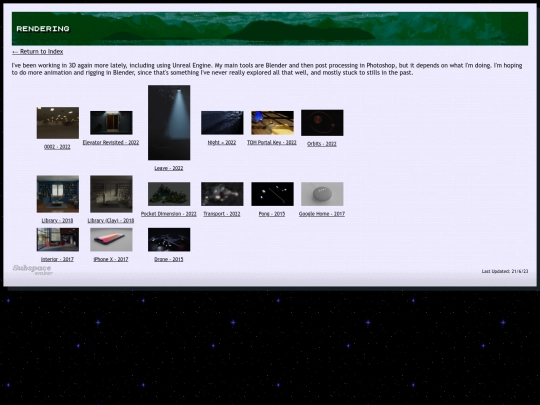This screenshot has width=540, height=405.
Task: Open the 0002 render thumbnail image
Action: tap(58, 123)
